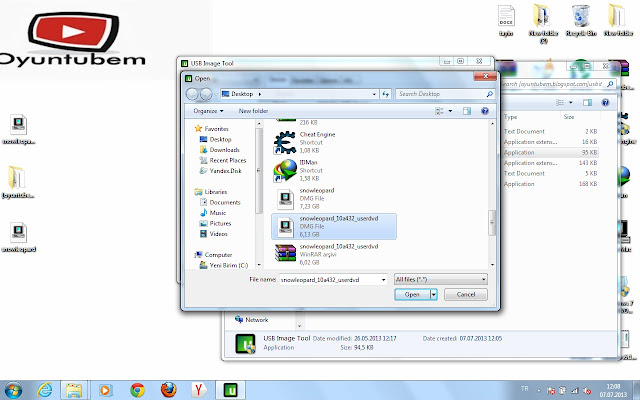Open Desktop in the Favorites list
This screenshot has height=400, width=640.
(x=220, y=139)
